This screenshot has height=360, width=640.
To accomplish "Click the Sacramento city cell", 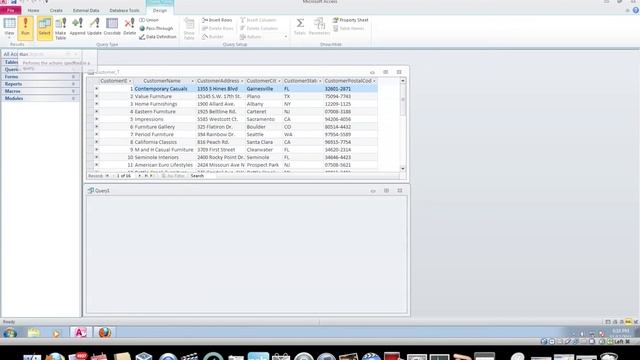I will [x=264, y=119].
